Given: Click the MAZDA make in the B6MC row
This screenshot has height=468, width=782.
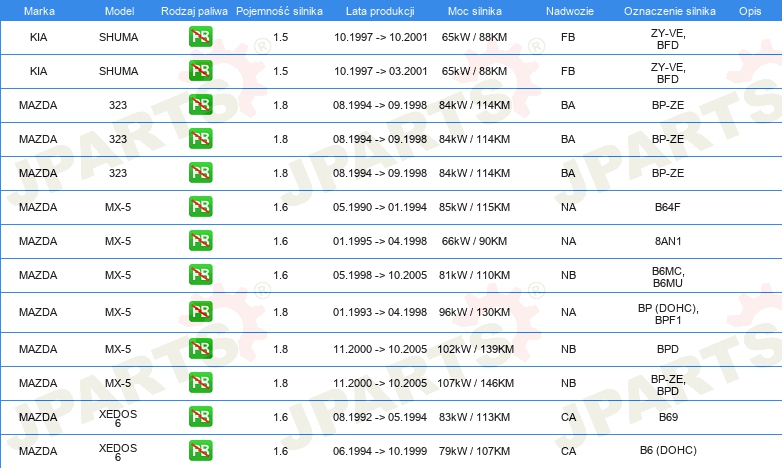Looking at the screenshot, I should pyautogui.click(x=38, y=275).
